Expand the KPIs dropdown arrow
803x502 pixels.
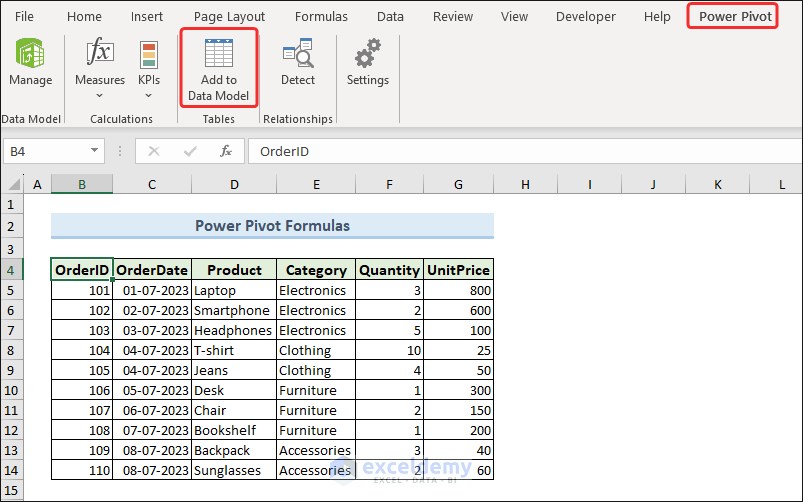tap(149, 96)
